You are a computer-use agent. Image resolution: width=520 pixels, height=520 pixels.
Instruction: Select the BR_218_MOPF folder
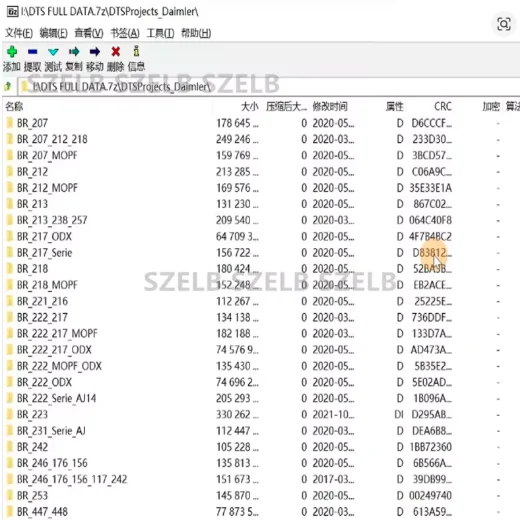[x=47, y=285]
